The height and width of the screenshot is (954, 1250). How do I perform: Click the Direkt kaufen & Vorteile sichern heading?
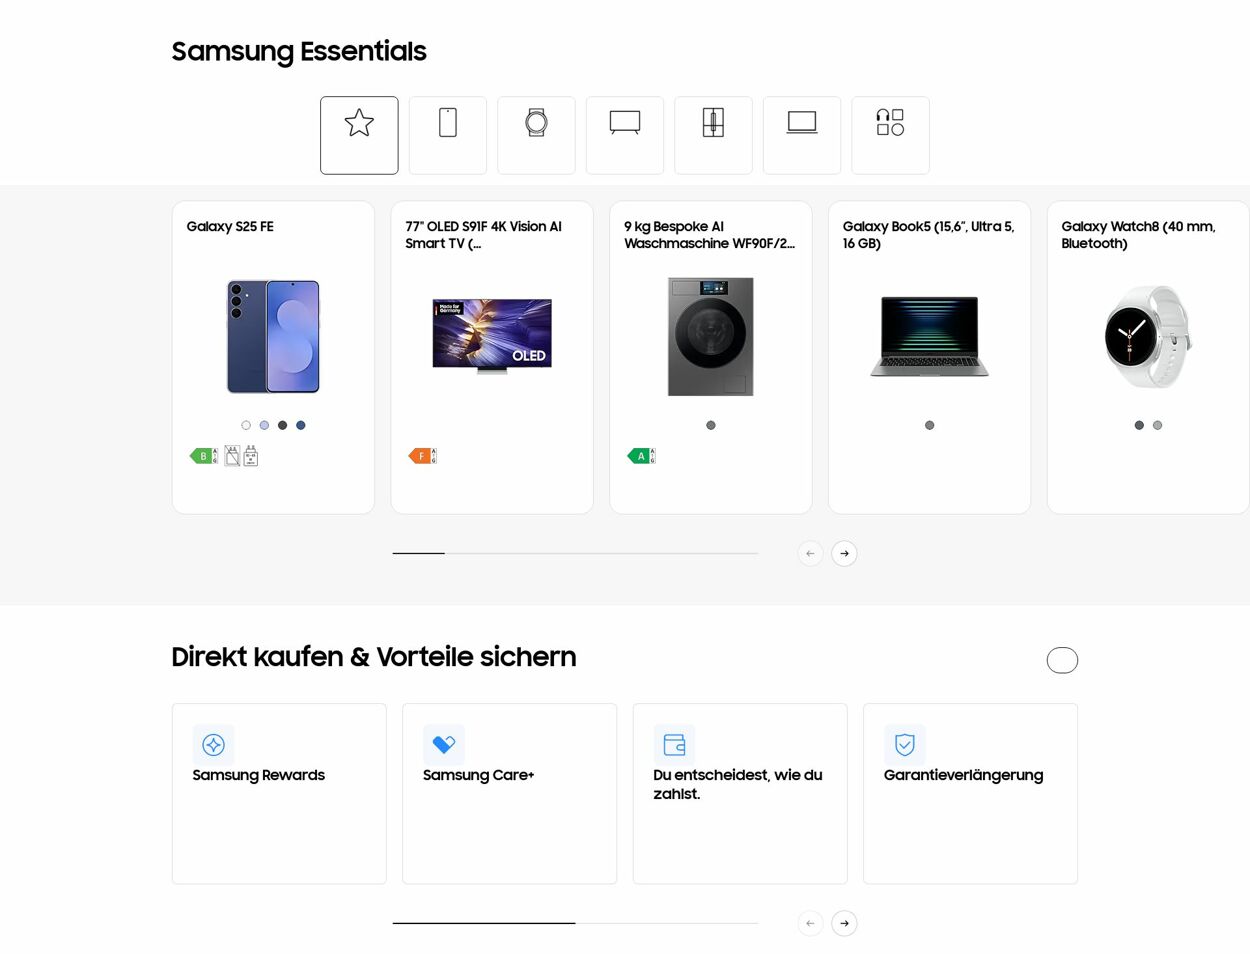coord(374,657)
